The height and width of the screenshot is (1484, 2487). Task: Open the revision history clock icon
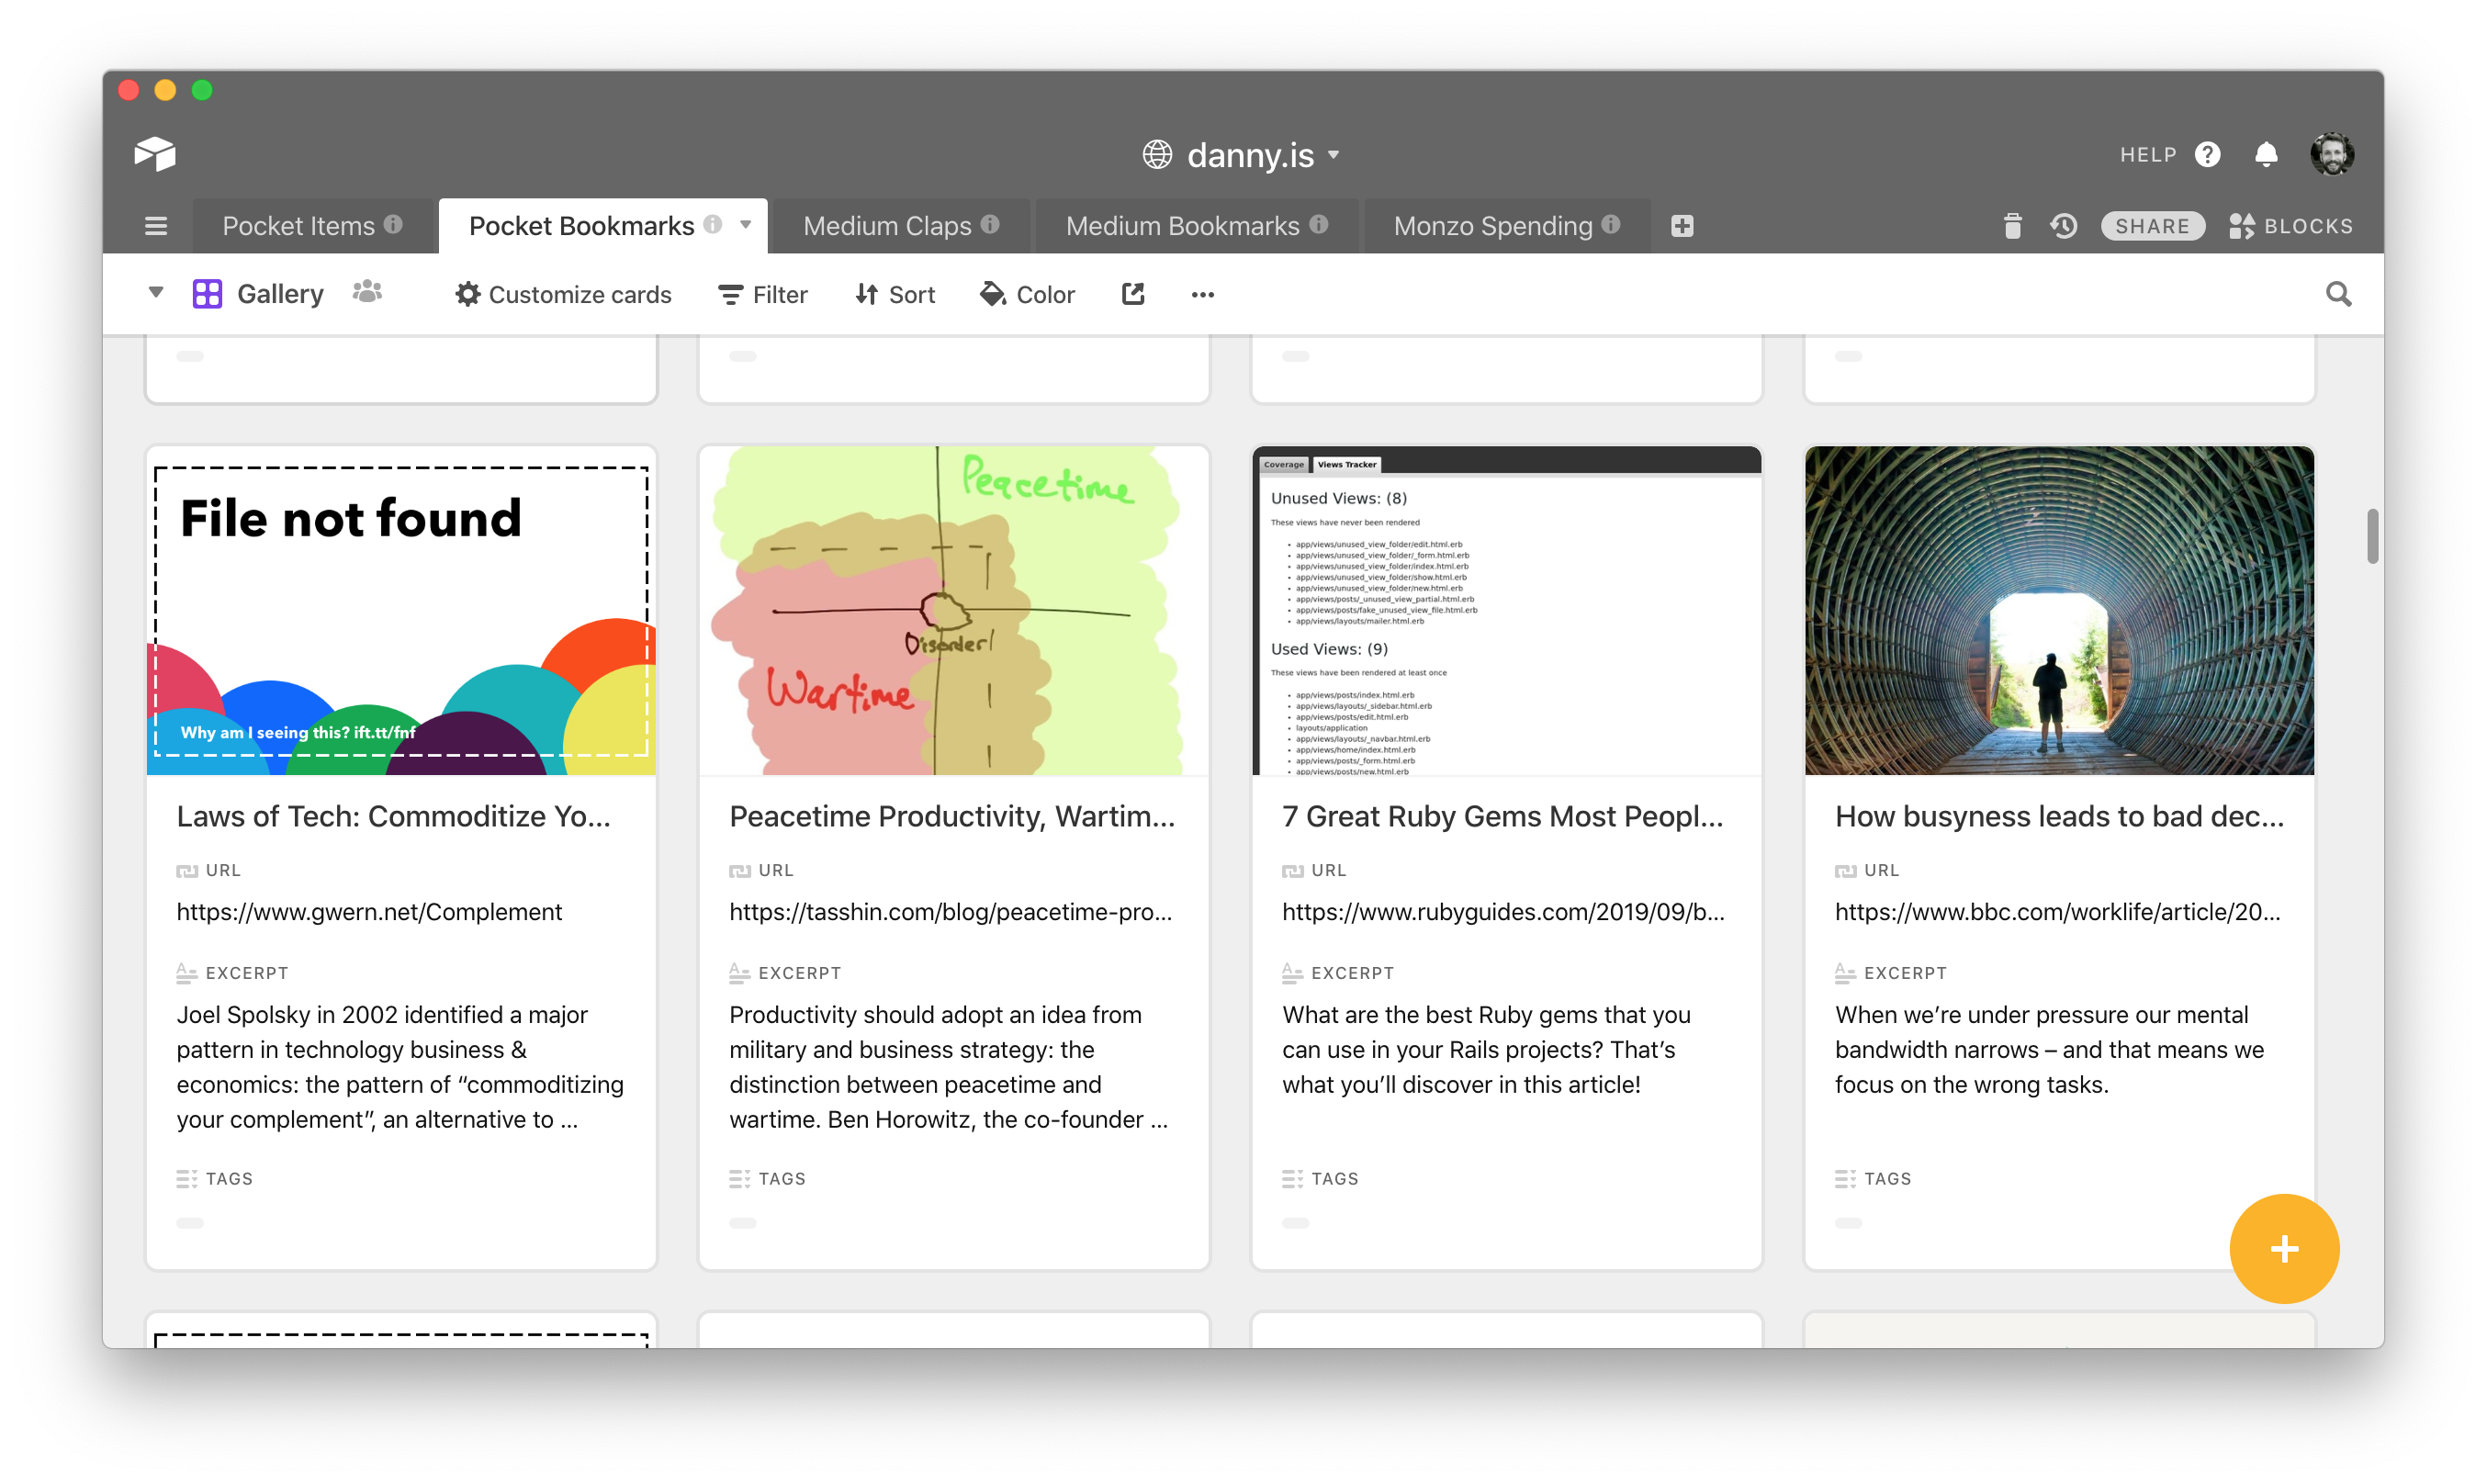point(2063,226)
